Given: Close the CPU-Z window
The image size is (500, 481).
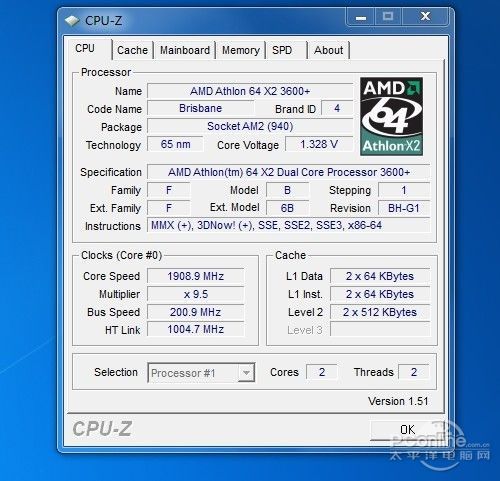Looking at the screenshot, I should (x=425, y=17).
